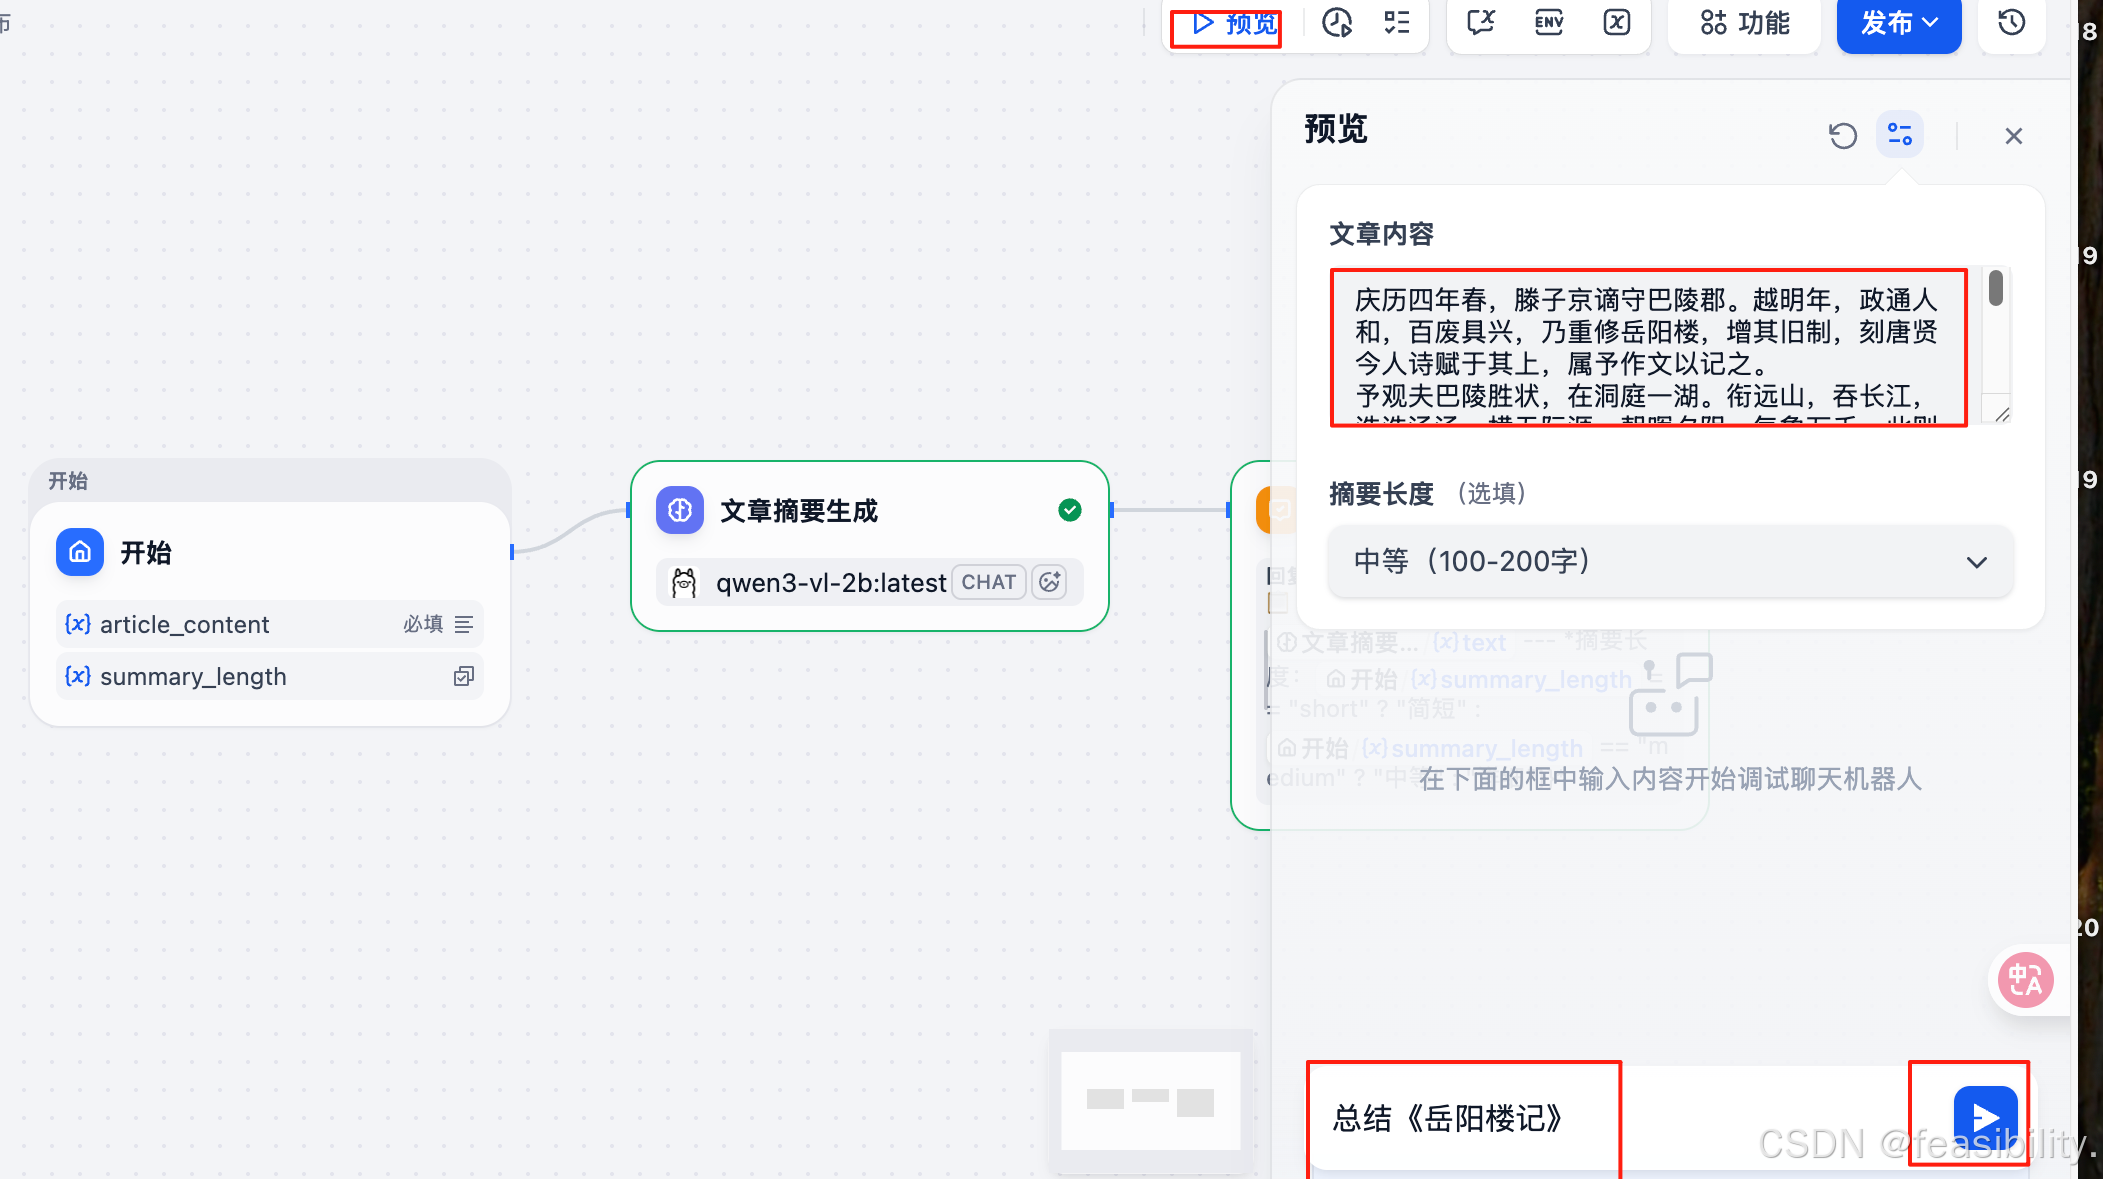Open the global variables (x) icon

tap(1617, 22)
